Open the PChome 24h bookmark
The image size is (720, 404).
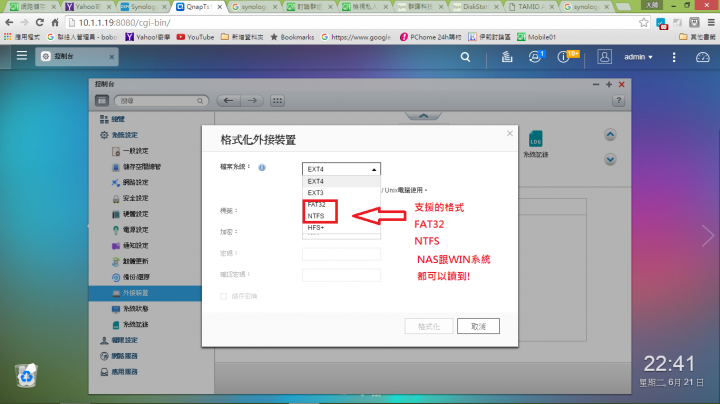430,37
